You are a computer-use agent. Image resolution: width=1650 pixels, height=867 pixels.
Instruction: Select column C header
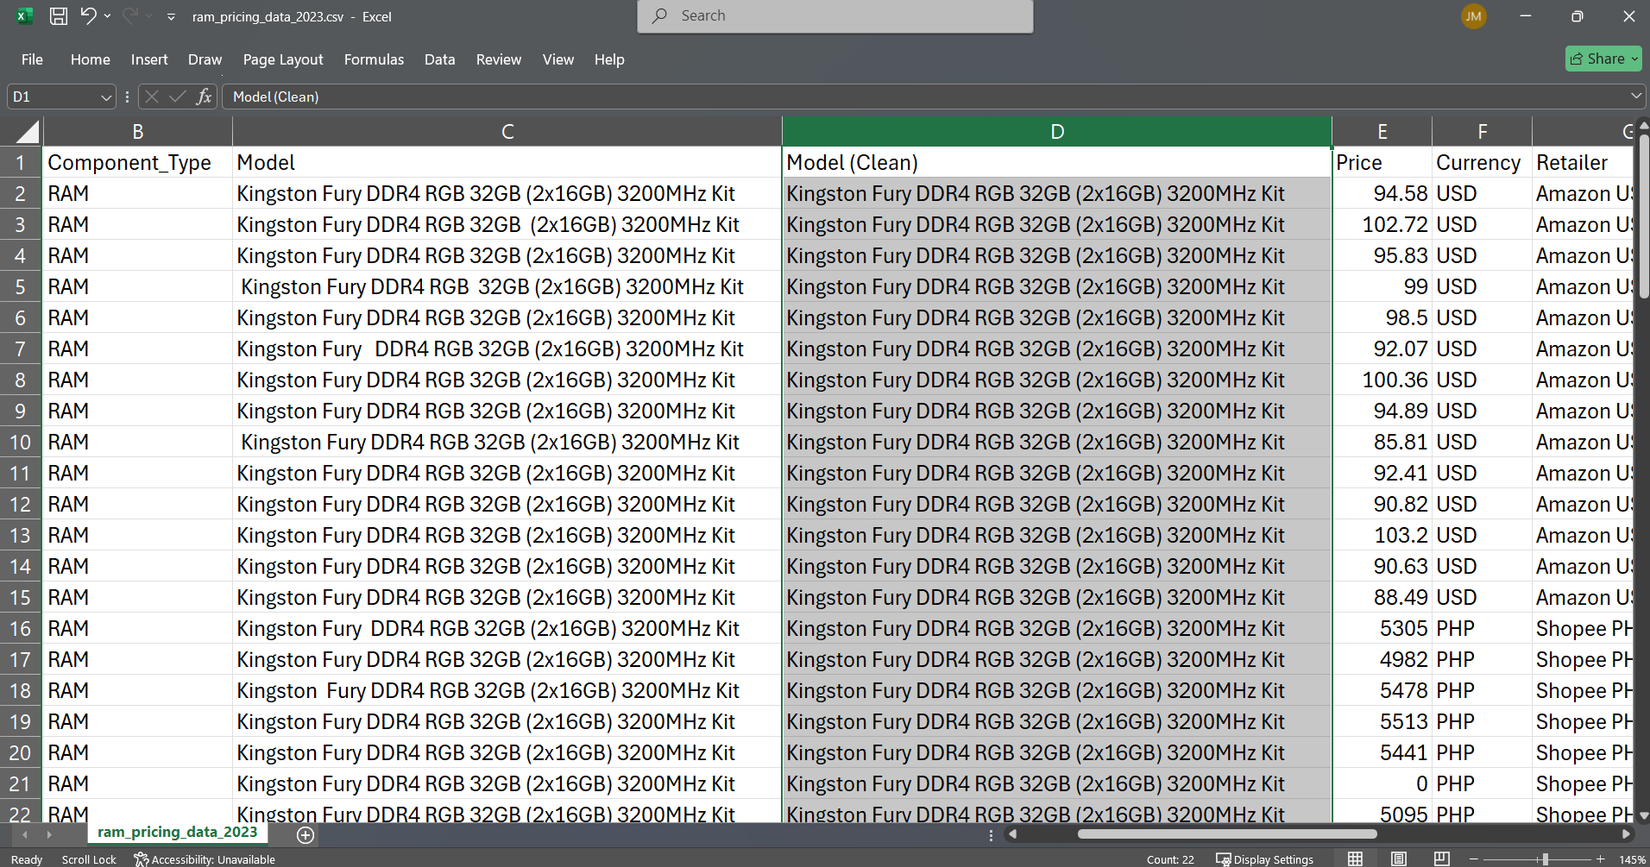(507, 132)
